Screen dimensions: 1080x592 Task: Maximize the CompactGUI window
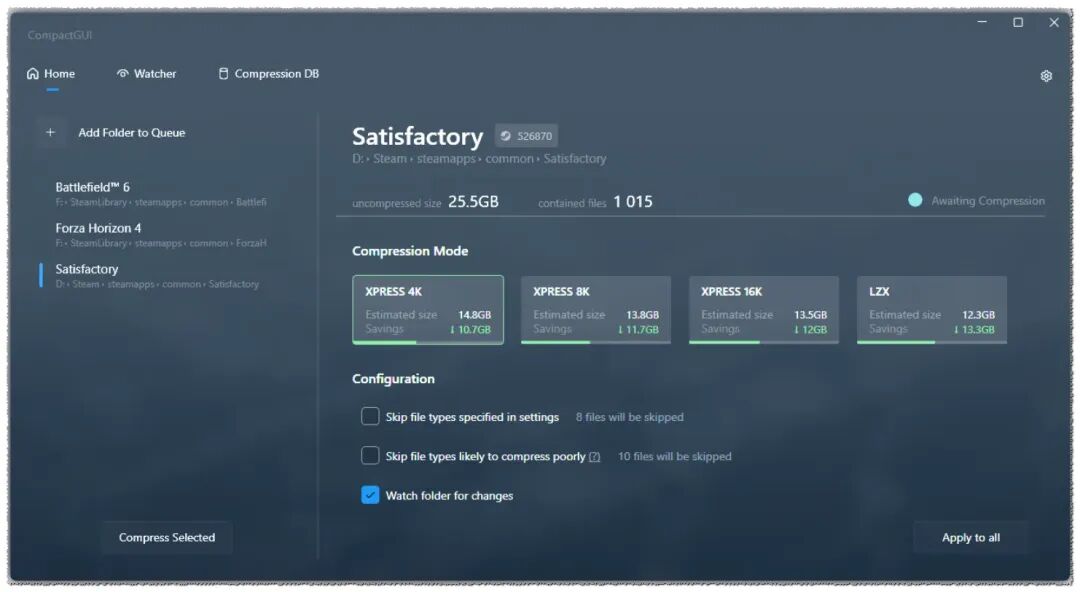[x=1017, y=22]
